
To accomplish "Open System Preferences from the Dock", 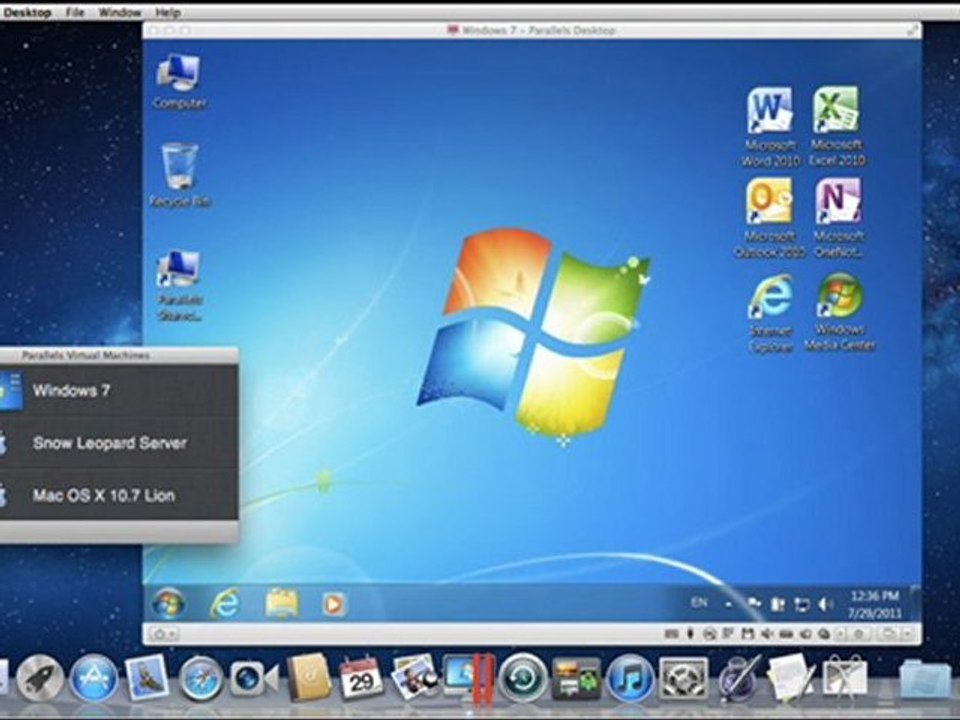I will pos(684,678).
